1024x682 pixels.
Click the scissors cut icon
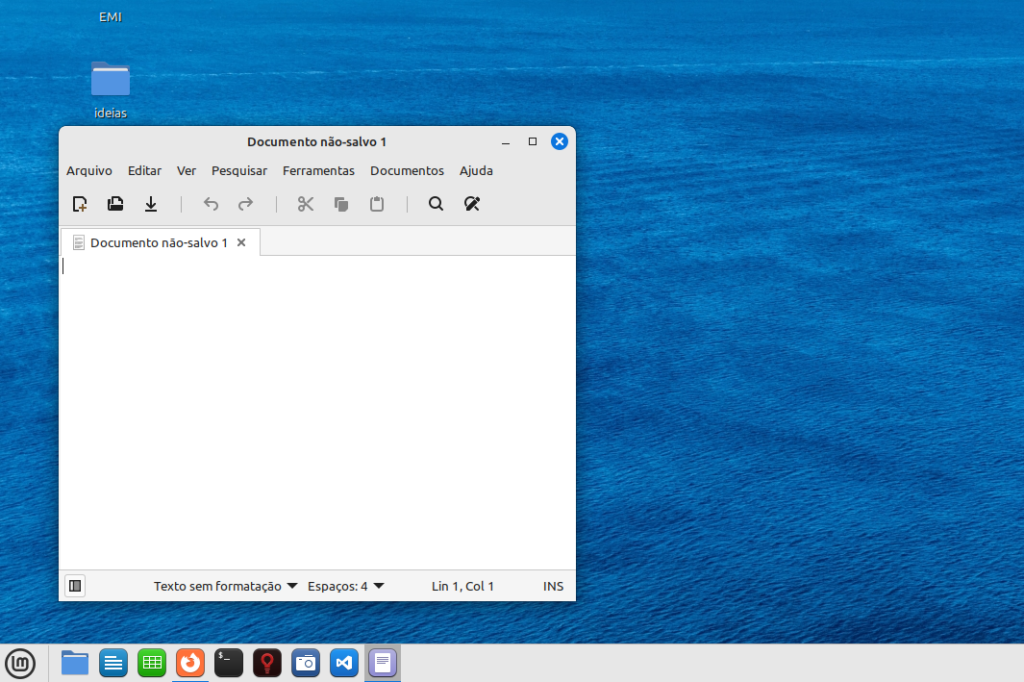(306, 204)
